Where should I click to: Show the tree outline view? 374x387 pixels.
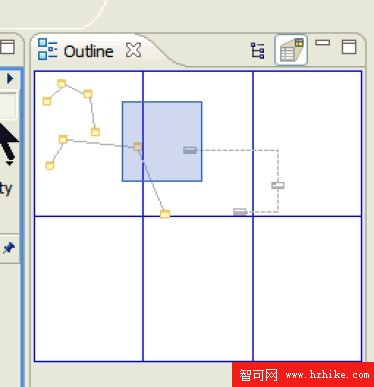258,51
